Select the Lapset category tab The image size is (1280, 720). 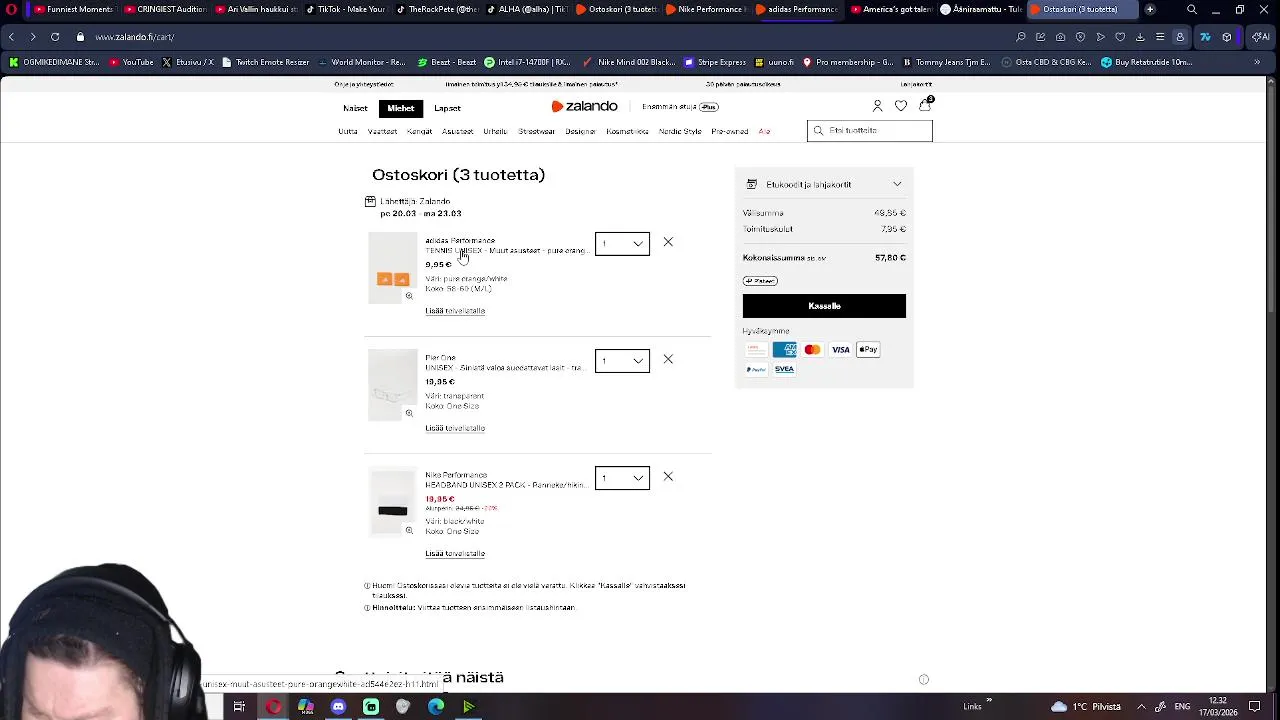[447, 108]
